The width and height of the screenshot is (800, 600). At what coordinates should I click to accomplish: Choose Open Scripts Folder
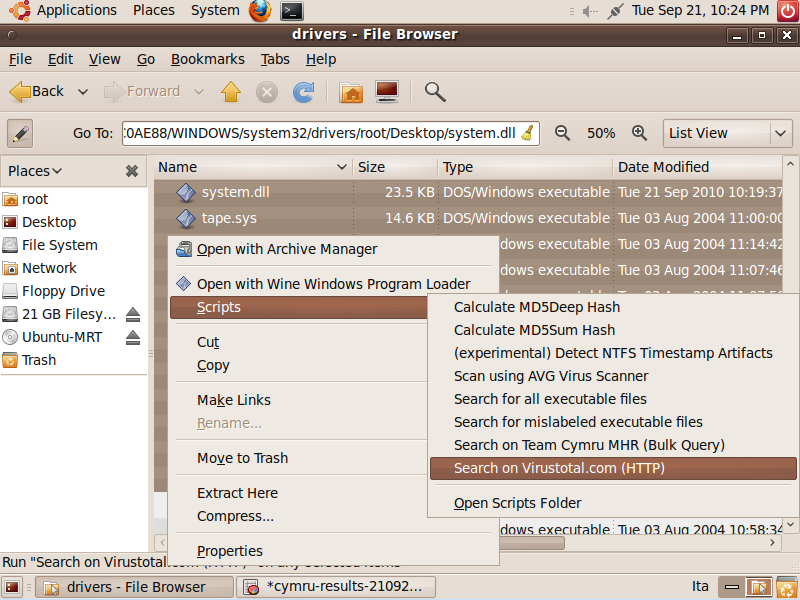click(x=613, y=503)
